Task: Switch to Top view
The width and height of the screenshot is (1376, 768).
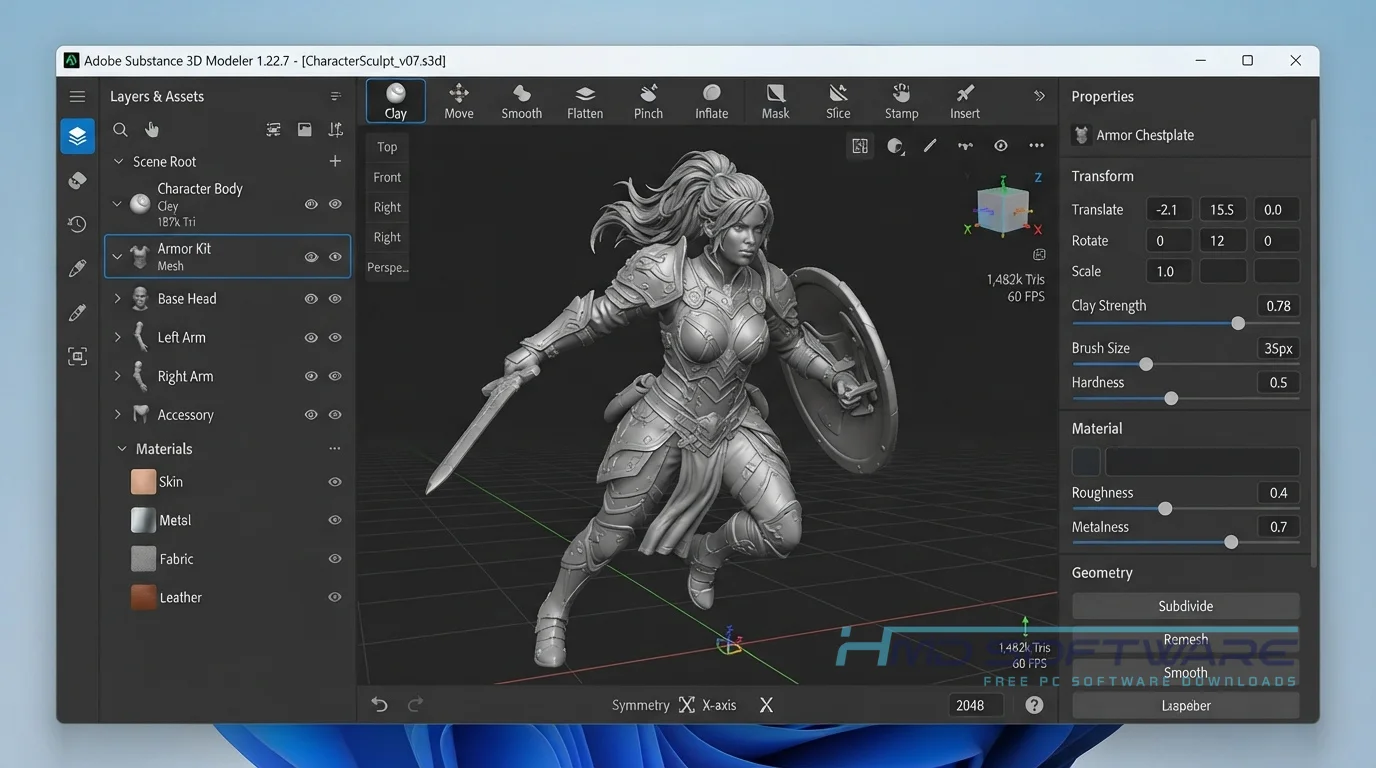Action: point(388,147)
